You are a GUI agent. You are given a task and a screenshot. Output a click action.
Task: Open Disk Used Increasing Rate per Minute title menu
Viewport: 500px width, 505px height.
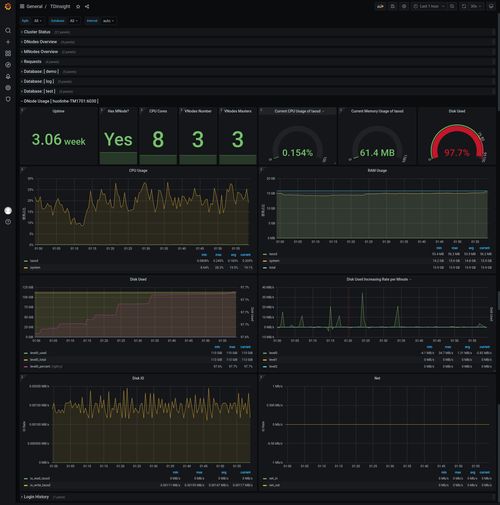pos(377,279)
